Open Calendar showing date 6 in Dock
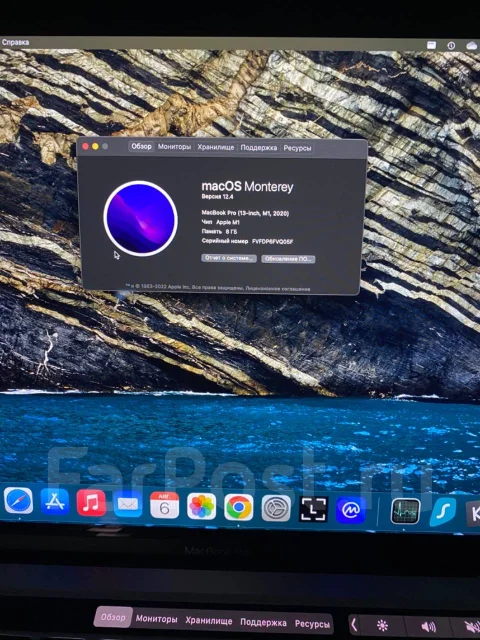Image resolution: width=480 pixels, height=640 pixels. tap(164, 505)
